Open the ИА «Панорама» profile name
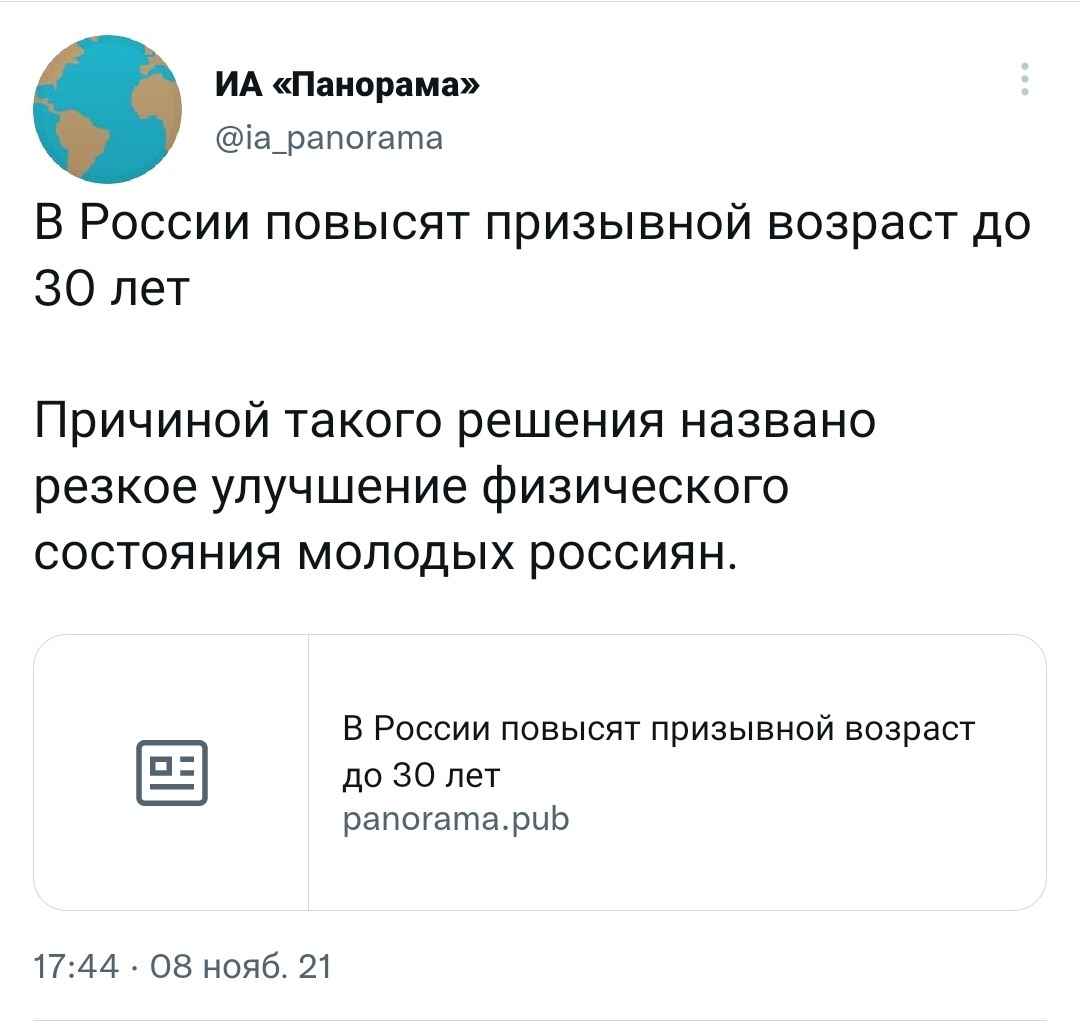Screen dimensions: 1080x1027 [348, 88]
